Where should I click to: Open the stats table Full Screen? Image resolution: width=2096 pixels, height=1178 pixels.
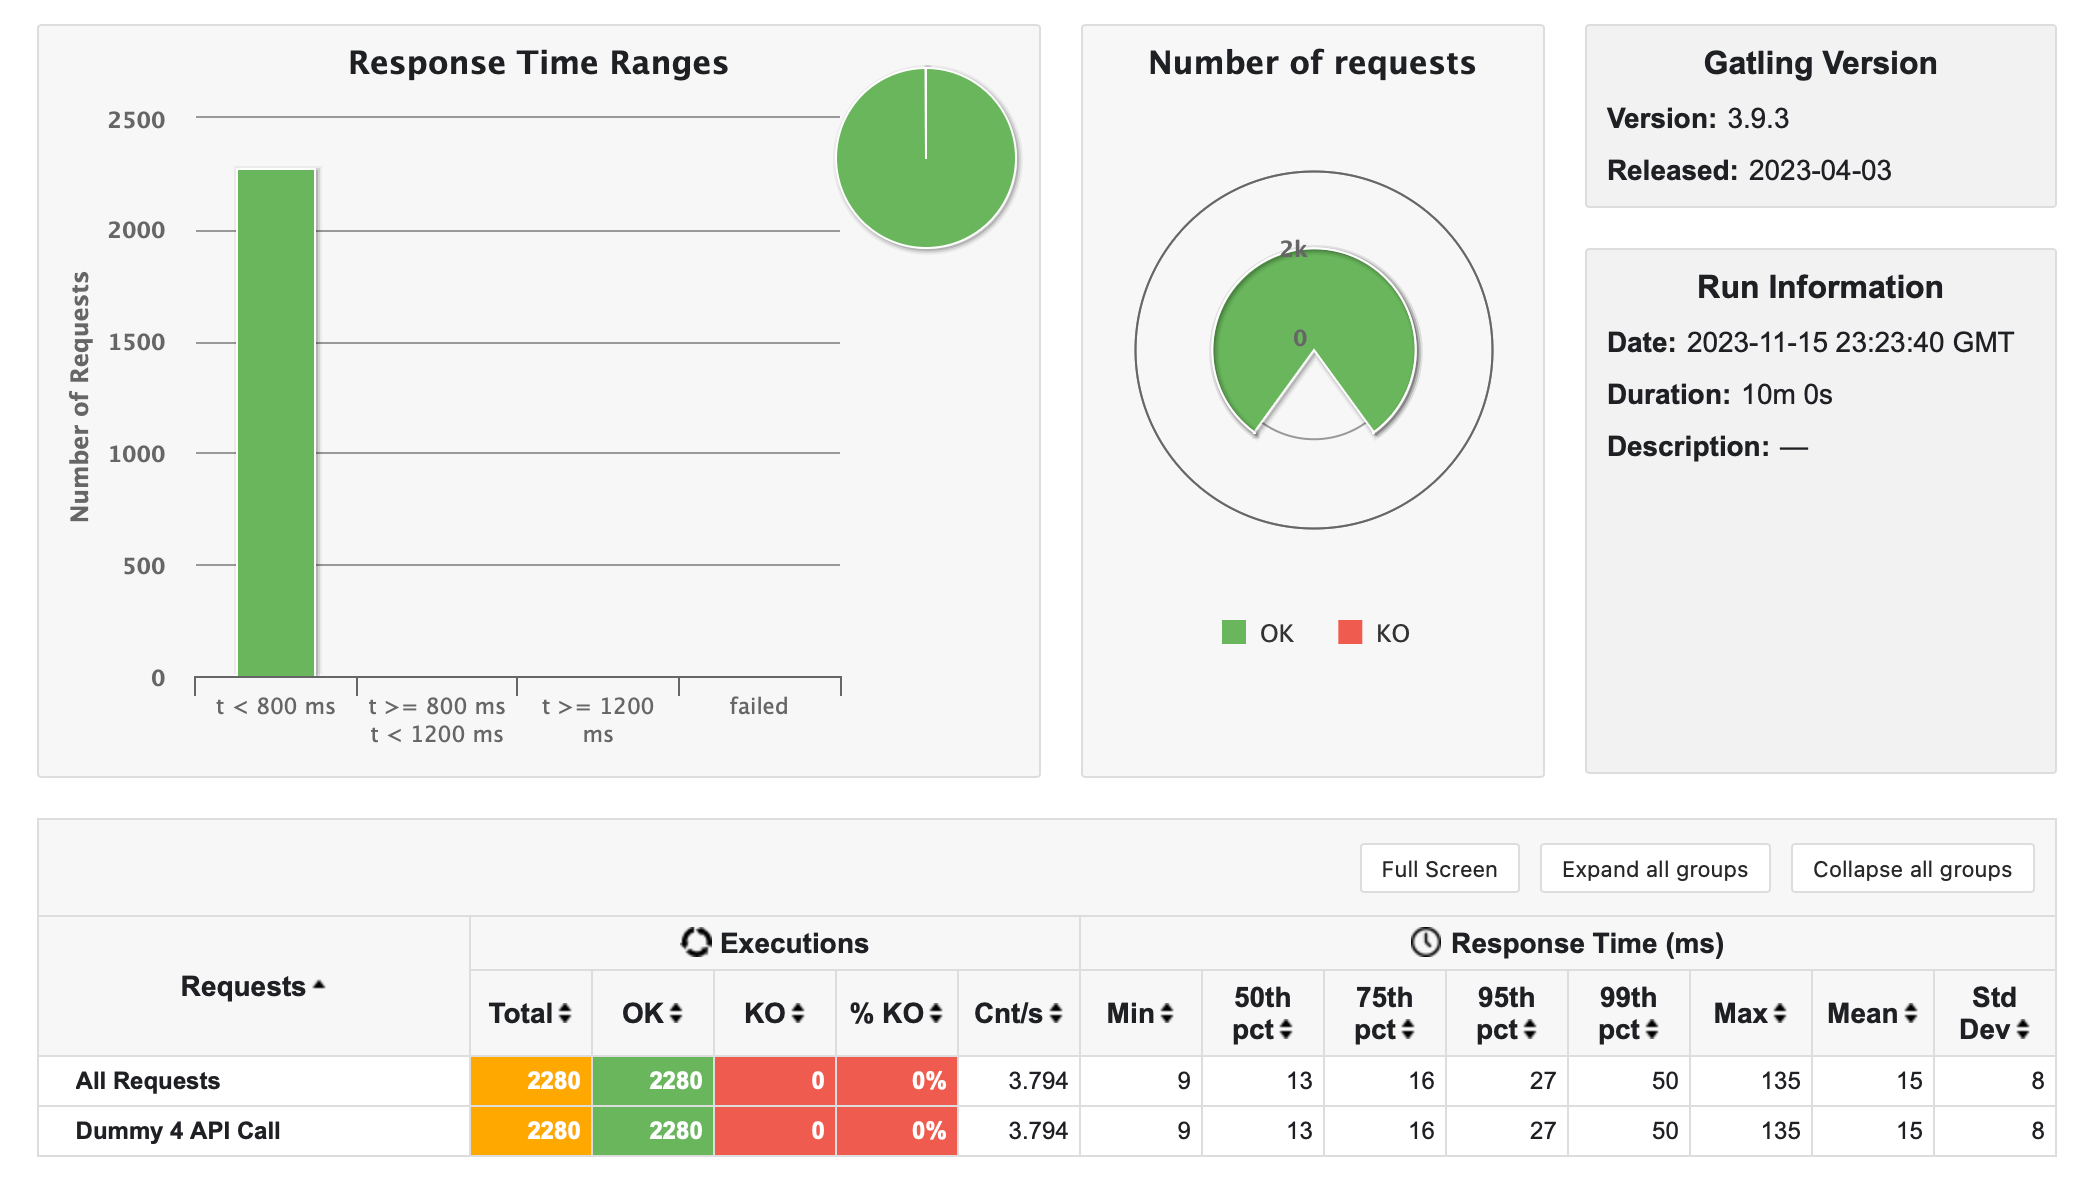[1439, 869]
